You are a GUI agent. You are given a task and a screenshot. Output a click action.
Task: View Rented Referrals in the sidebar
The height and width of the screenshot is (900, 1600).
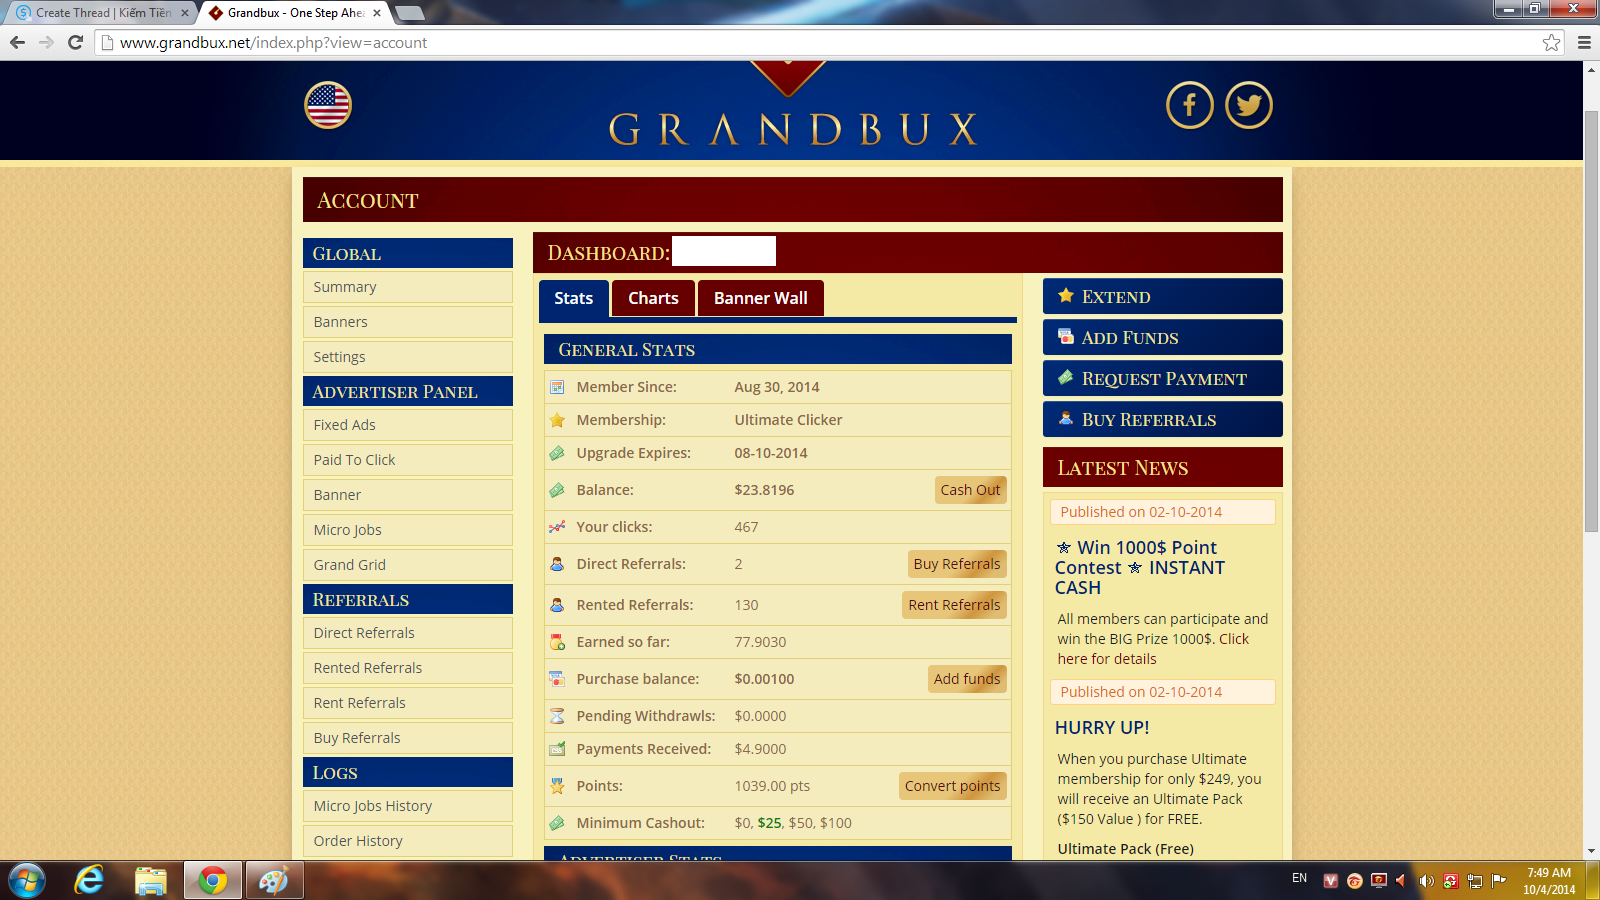(x=408, y=668)
